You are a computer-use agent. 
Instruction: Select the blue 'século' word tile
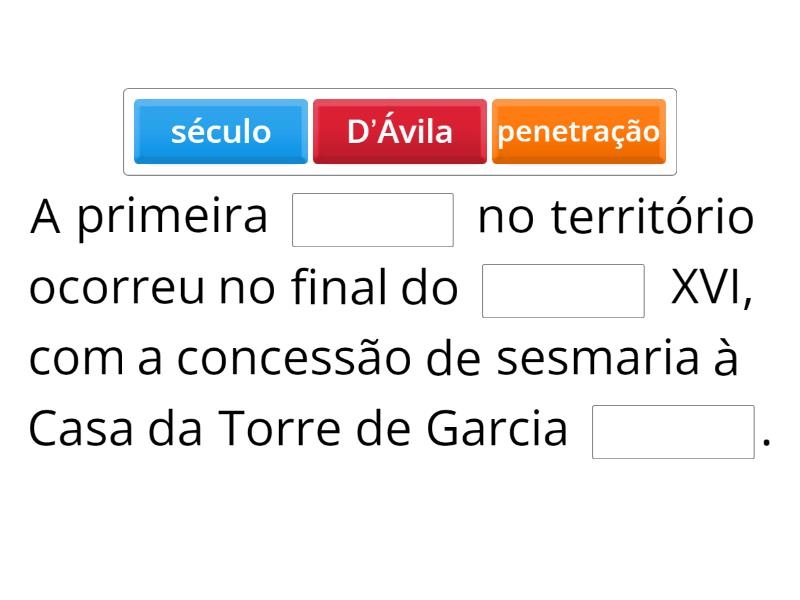point(221,131)
